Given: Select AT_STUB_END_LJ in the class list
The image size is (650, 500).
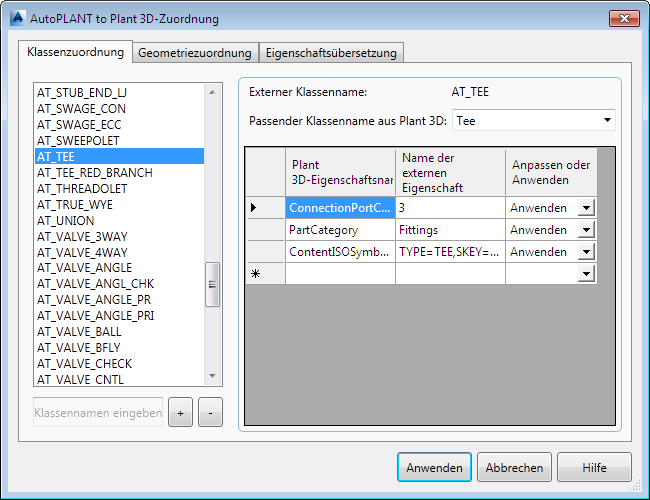Looking at the screenshot, I should click(x=119, y=92).
